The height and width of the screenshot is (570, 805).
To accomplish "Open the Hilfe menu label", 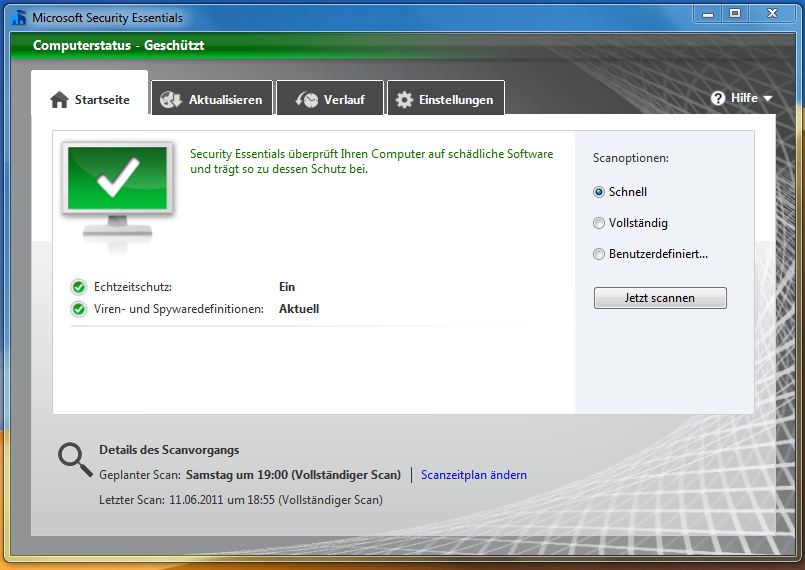I will pyautogui.click(x=744, y=98).
